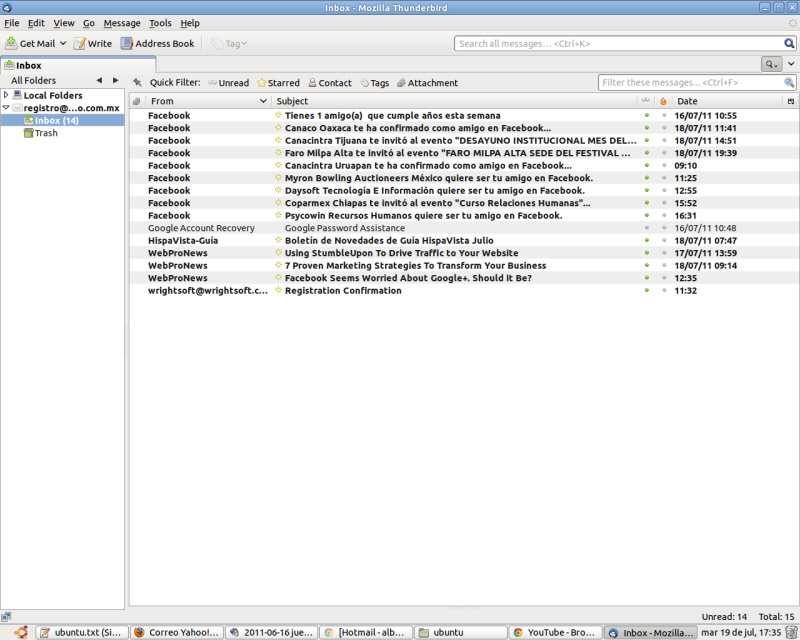Switch to Correo Yahoo Firefox taskbar window
Viewport: 800px width, 640px height.
tap(177, 632)
